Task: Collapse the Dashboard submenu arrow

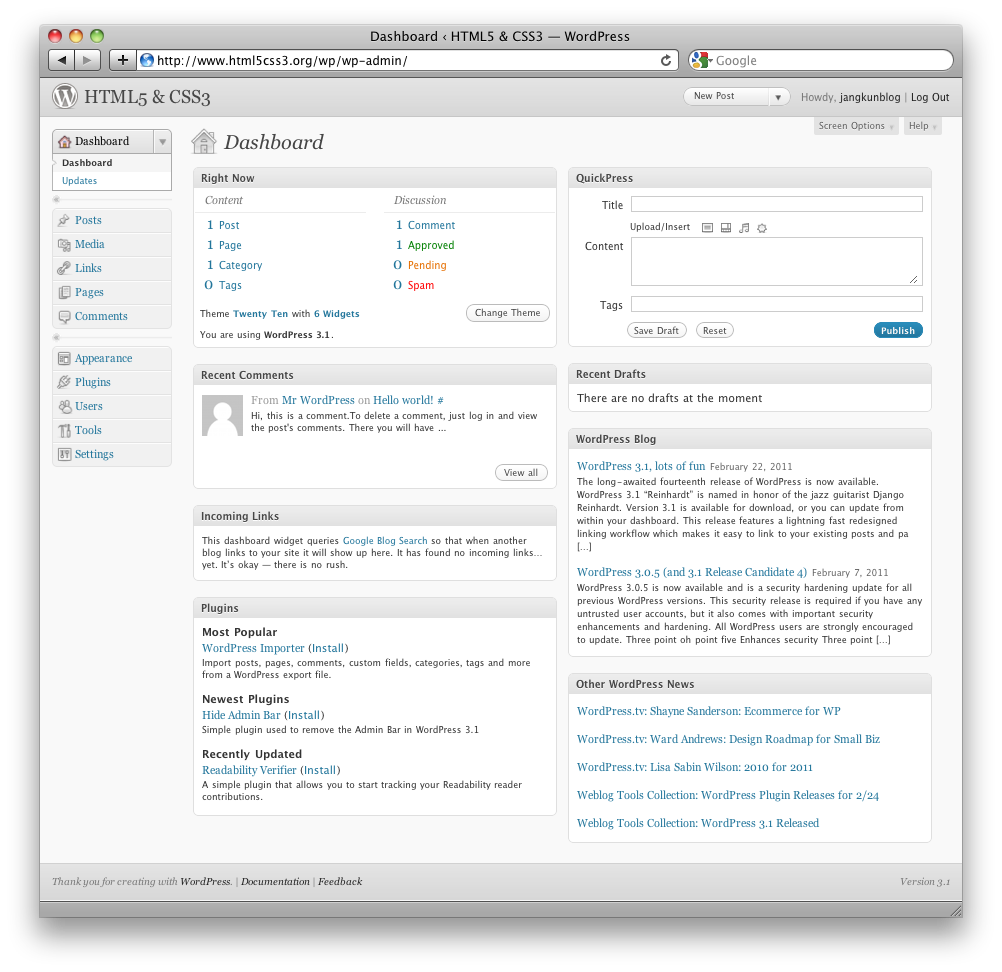Action: [162, 142]
